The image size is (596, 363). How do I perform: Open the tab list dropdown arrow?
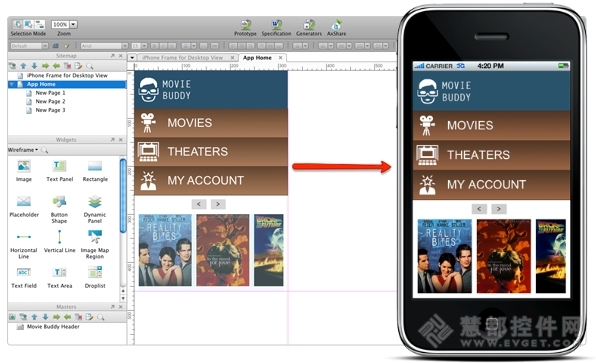(x=132, y=58)
